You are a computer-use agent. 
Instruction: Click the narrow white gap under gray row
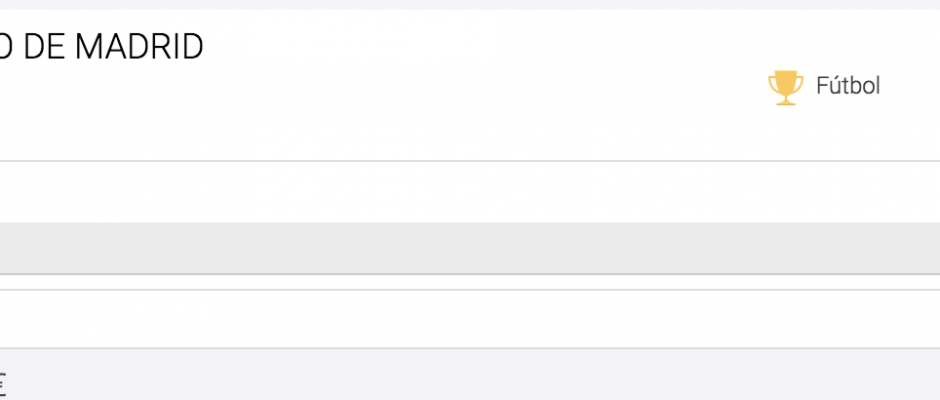coord(470,282)
